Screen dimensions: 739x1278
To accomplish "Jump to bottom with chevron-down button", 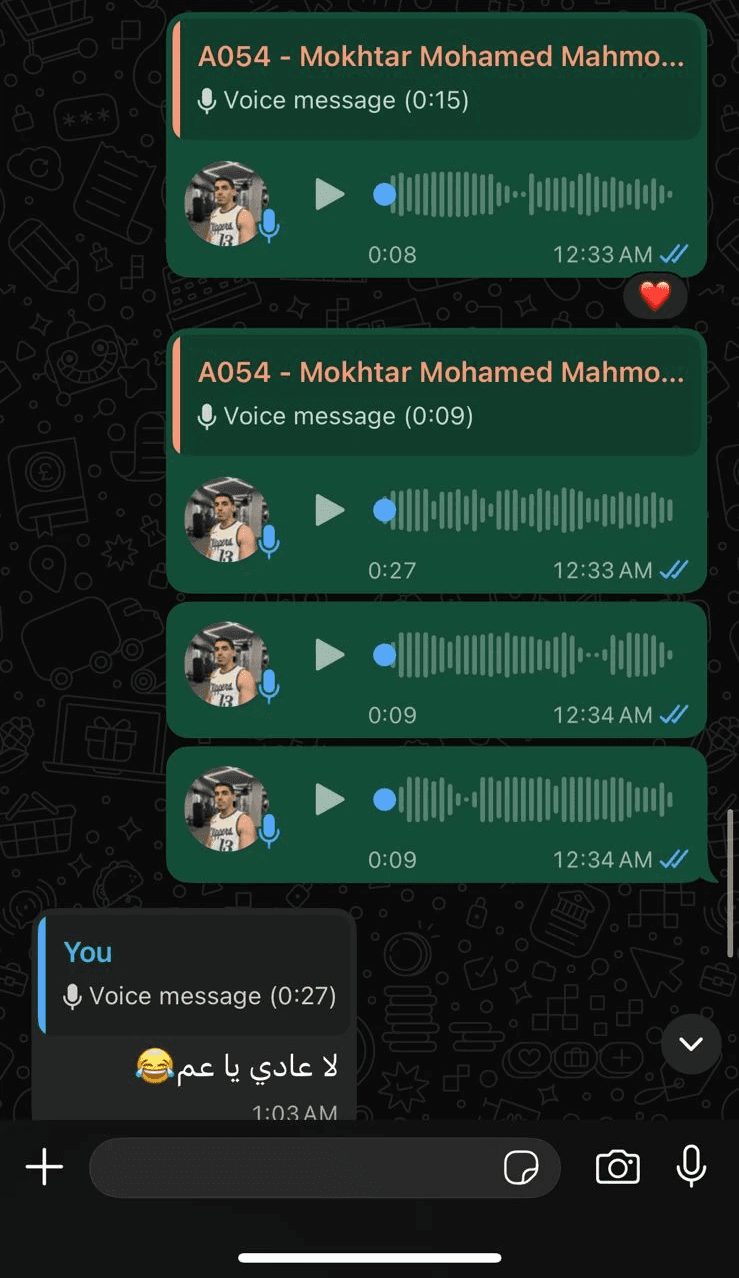I will [x=691, y=1044].
